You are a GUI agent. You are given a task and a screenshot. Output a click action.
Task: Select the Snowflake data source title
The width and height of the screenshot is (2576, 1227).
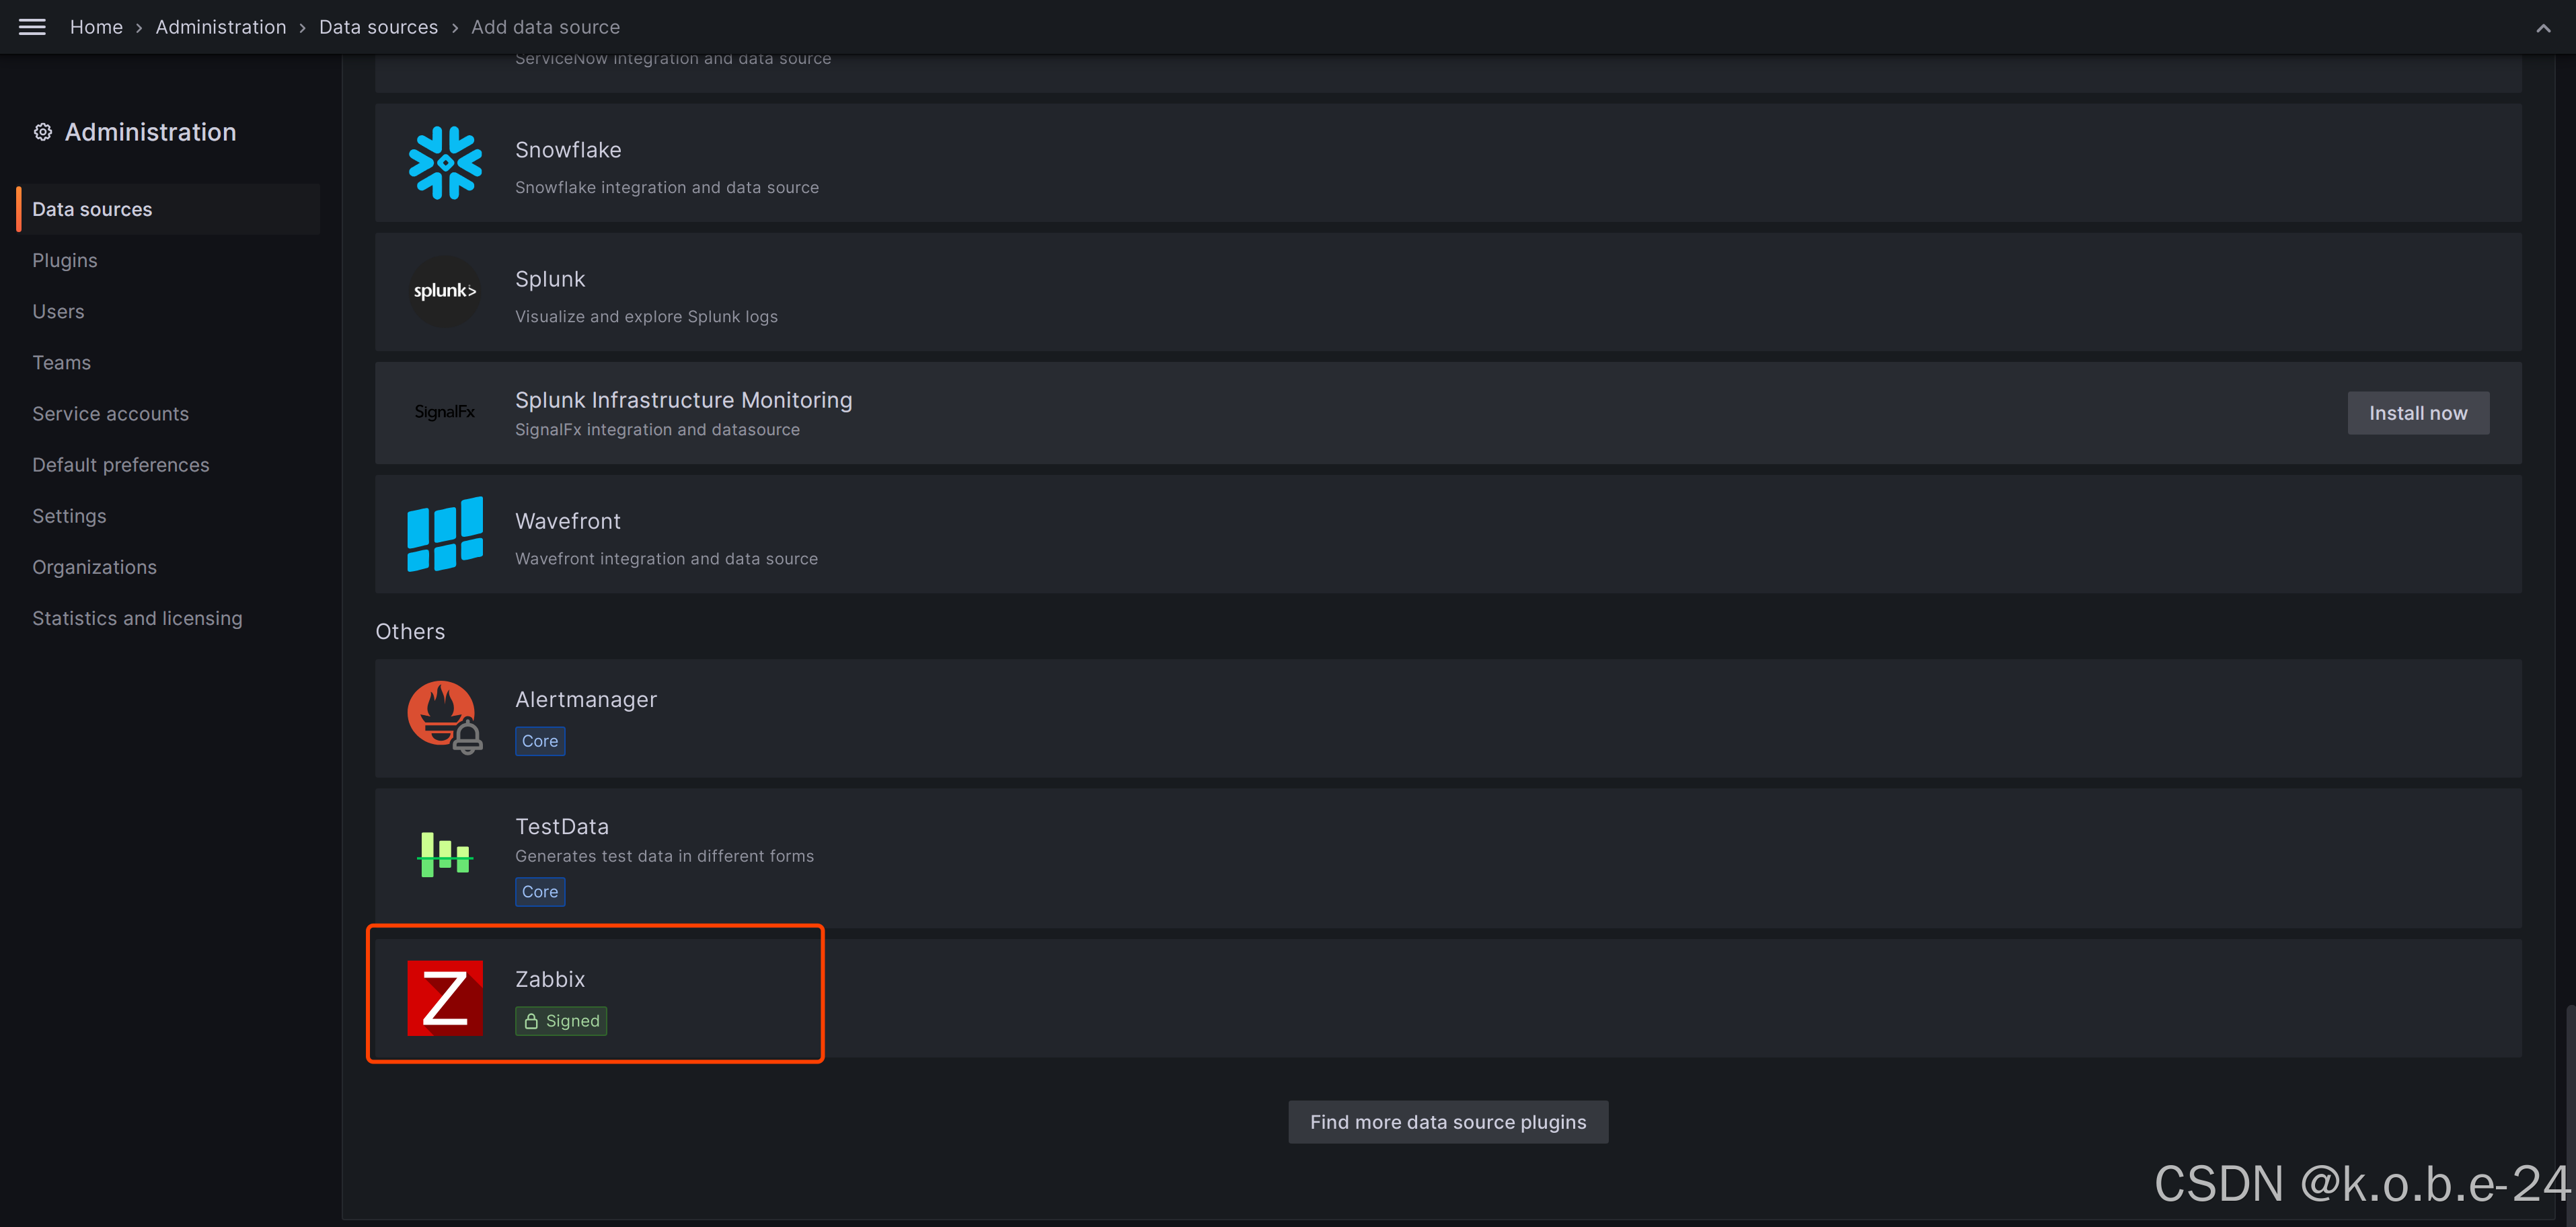click(x=568, y=150)
